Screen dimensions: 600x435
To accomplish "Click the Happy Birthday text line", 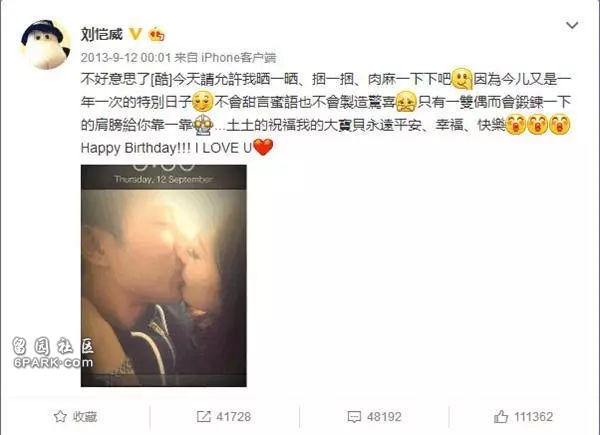I will (x=166, y=148).
